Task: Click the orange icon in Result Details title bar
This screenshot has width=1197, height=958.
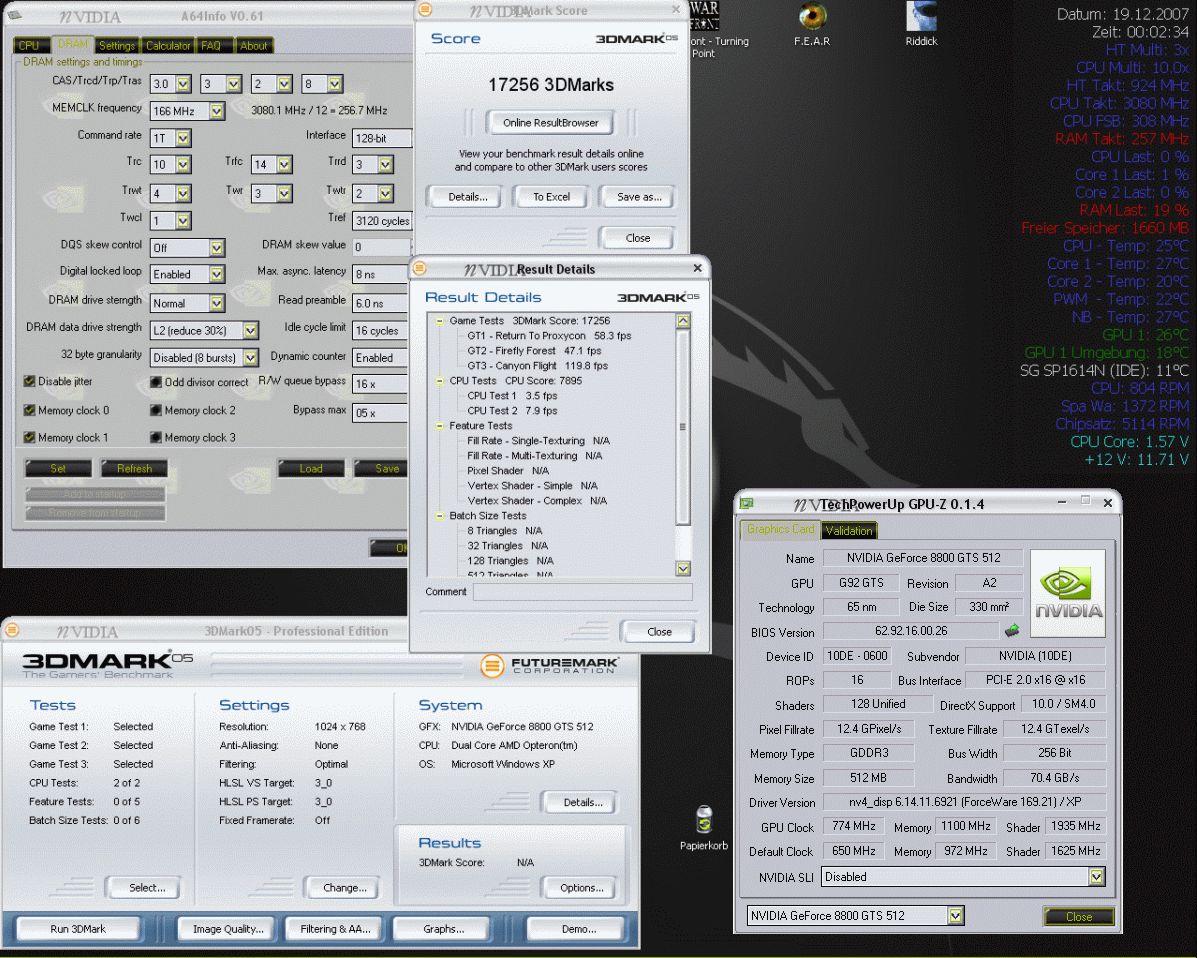Action: coord(420,268)
